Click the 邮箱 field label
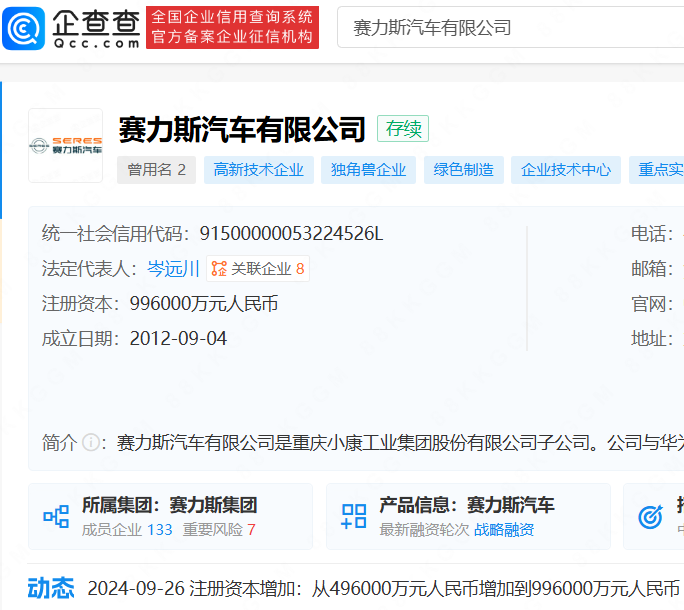Screen dimensions: 684x610 652,269
